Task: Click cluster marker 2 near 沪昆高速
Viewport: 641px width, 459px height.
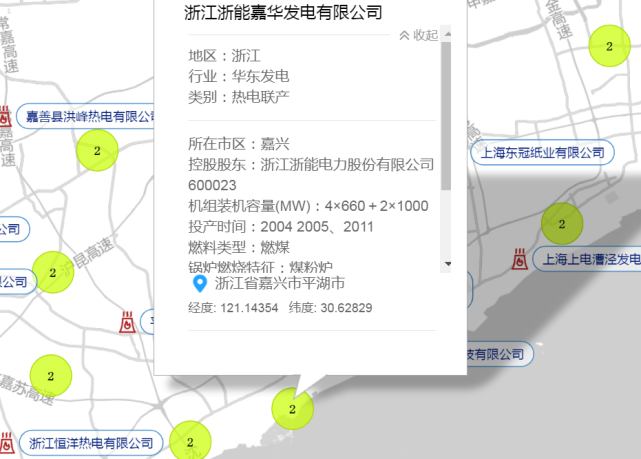Action: tap(53, 272)
